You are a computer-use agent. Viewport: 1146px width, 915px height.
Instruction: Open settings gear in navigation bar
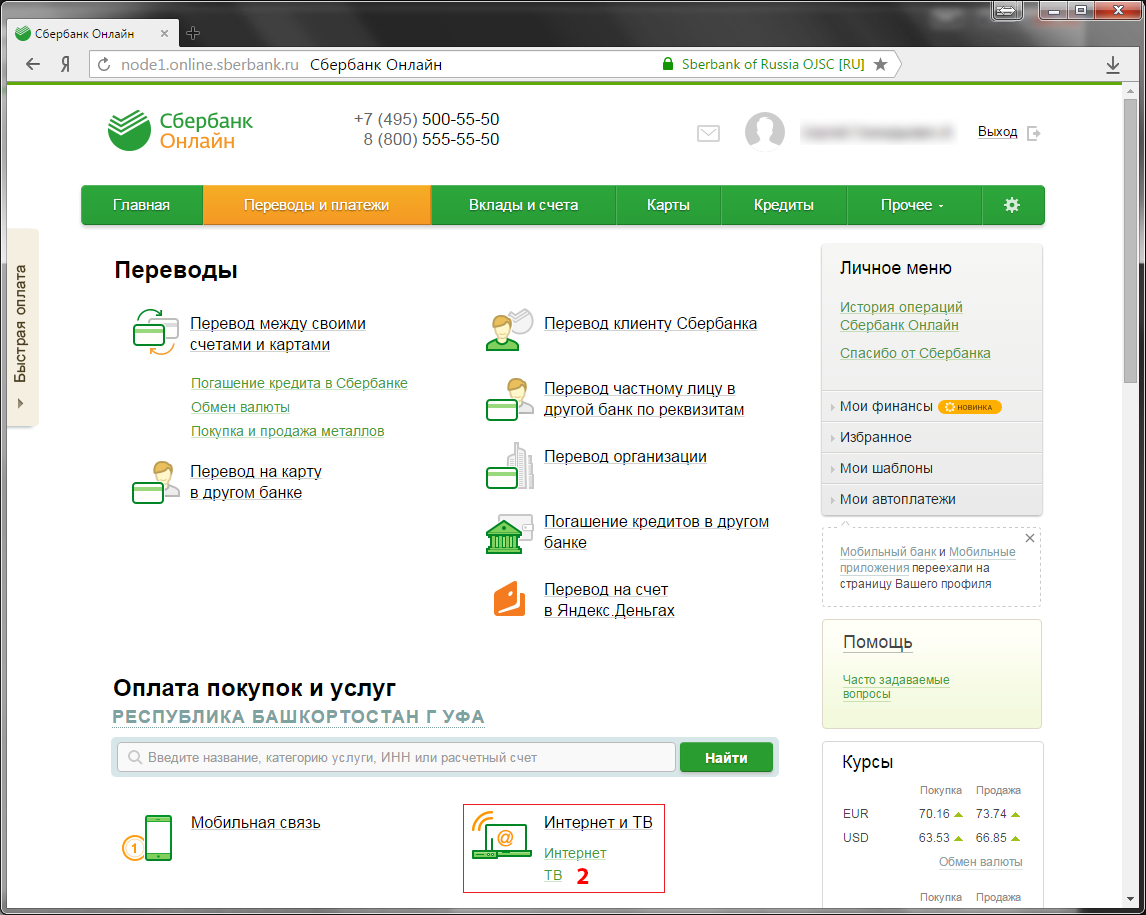tap(1012, 205)
